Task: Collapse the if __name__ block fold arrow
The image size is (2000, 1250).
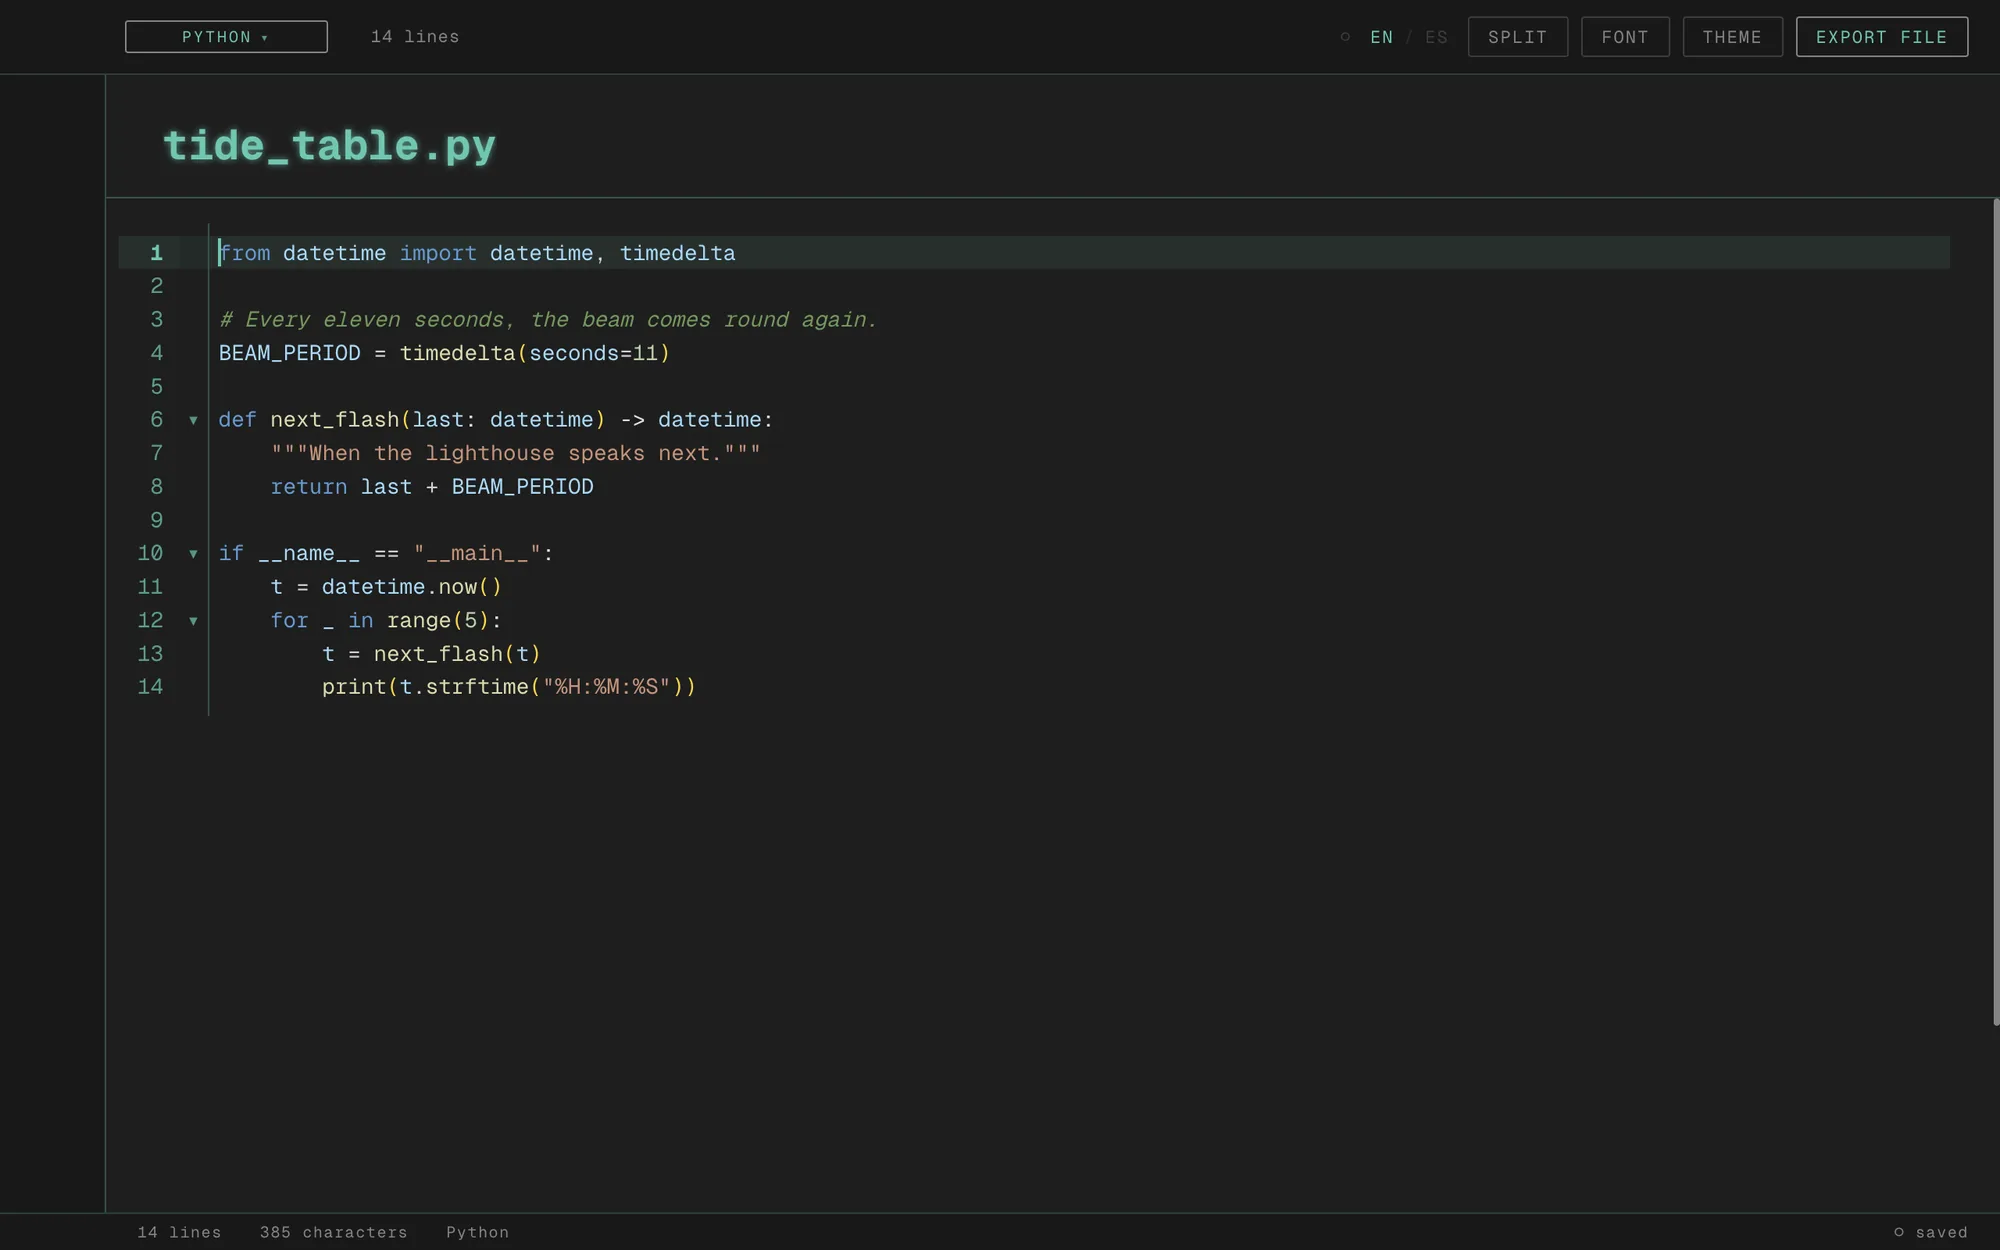Action: [193, 554]
